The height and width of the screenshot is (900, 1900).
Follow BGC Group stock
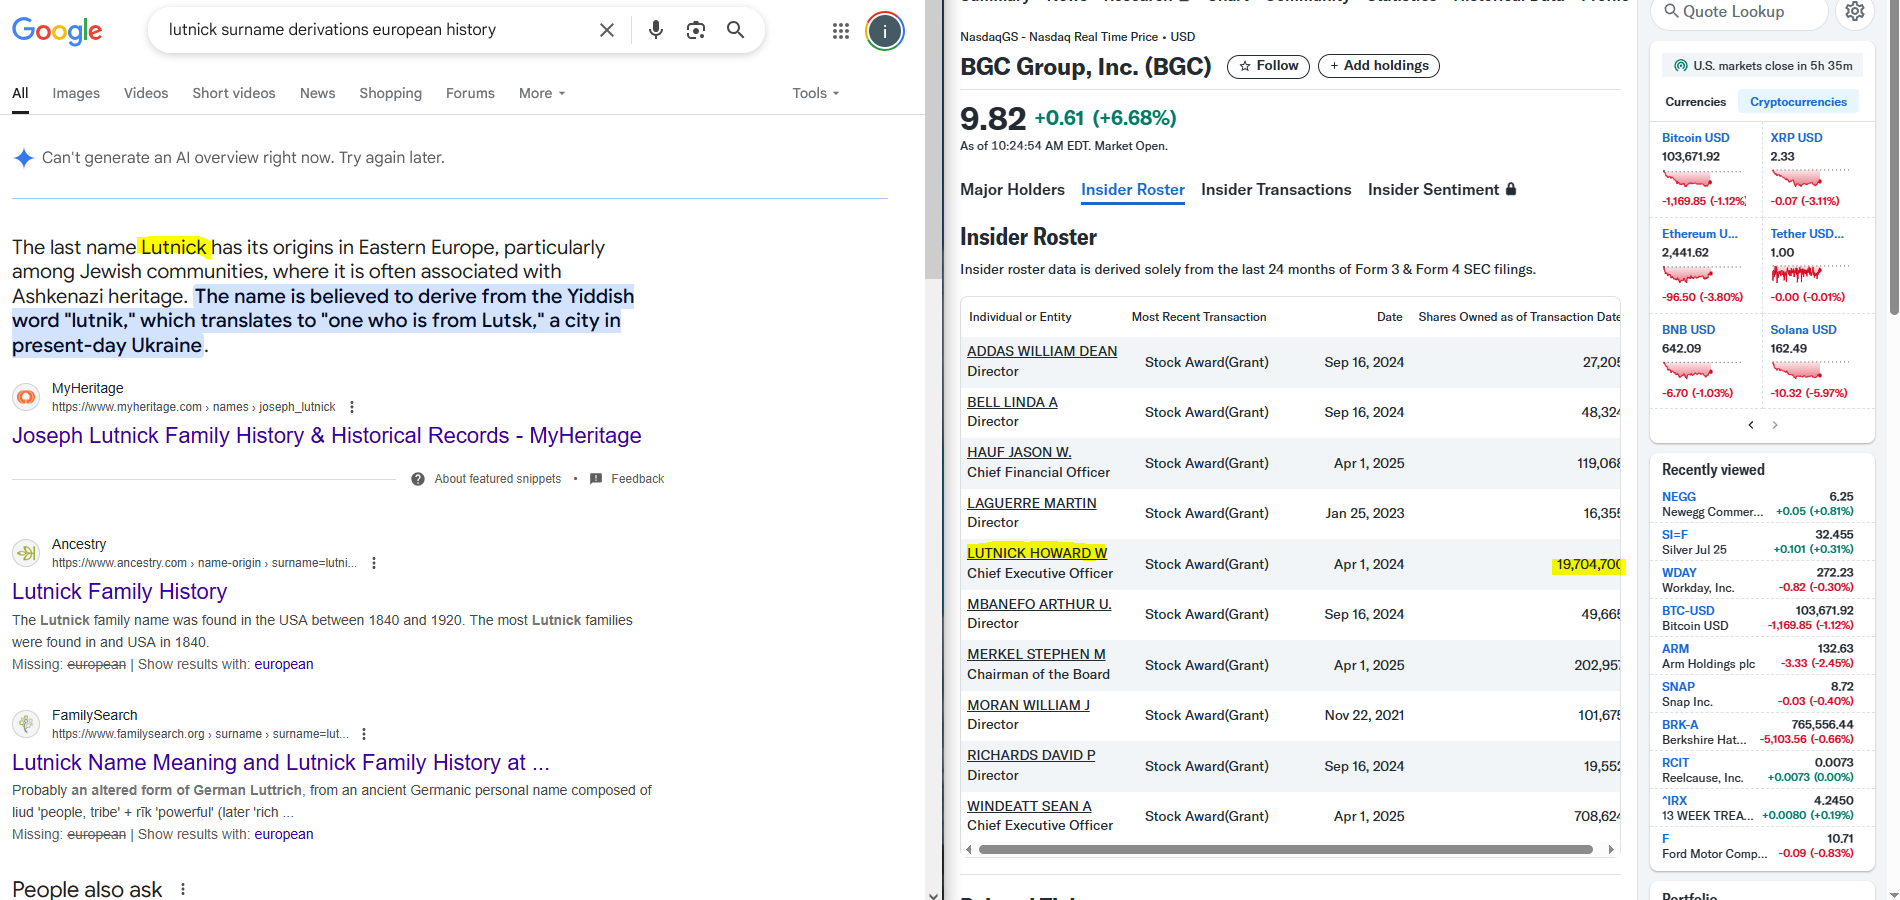[x=1268, y=66]
